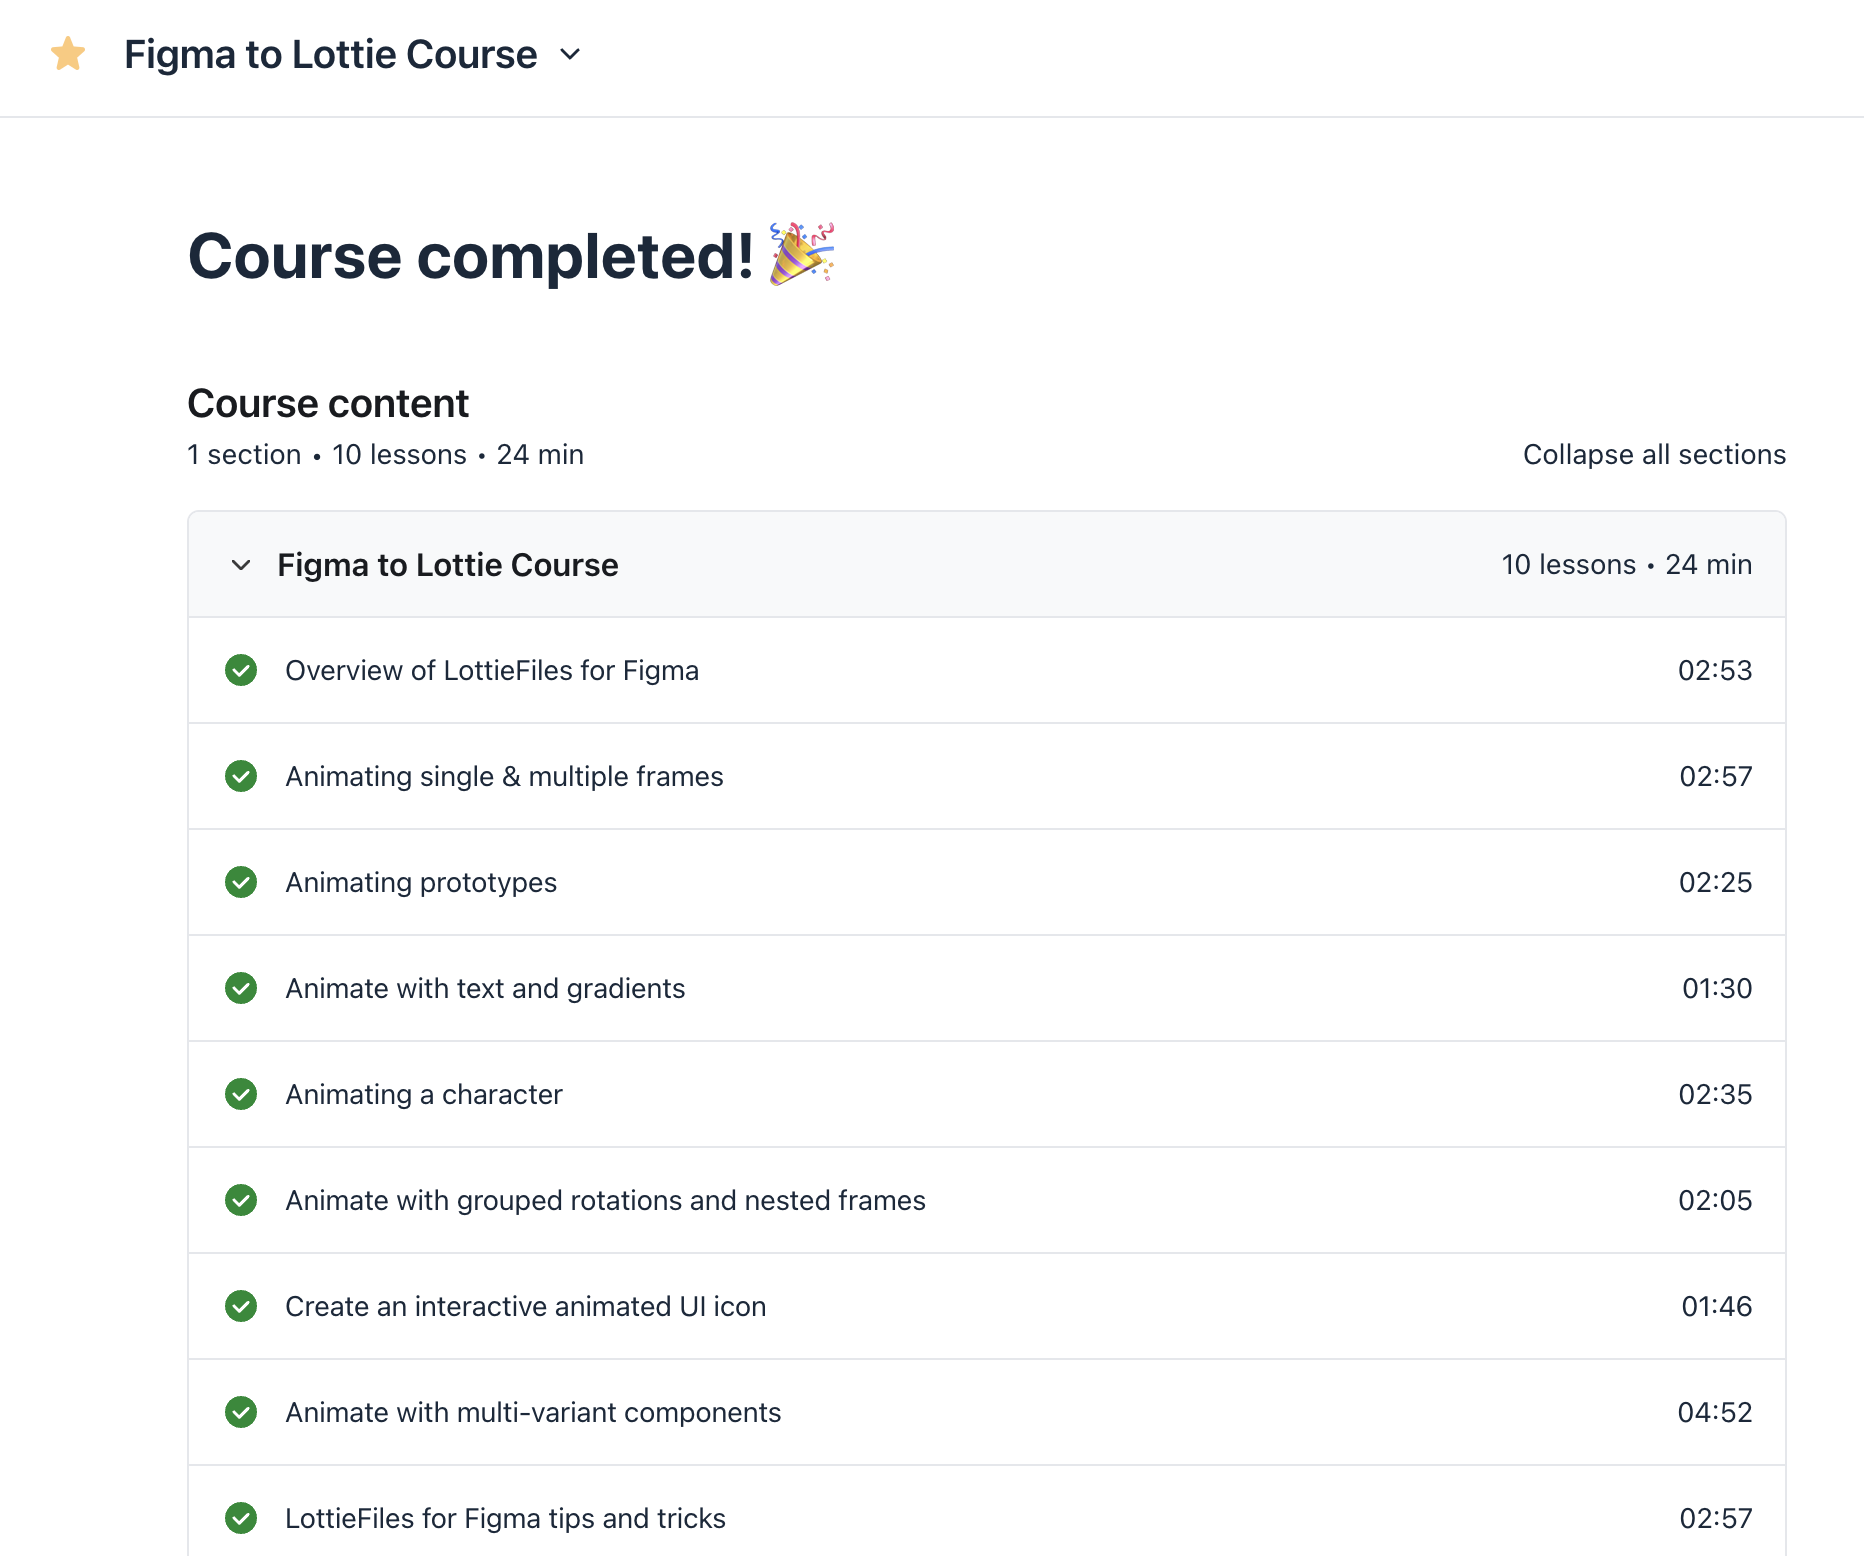Screen dimensions: 1864x1556
Task: Click the yellow star icon beside course title
Action: [x=68, y=54]
